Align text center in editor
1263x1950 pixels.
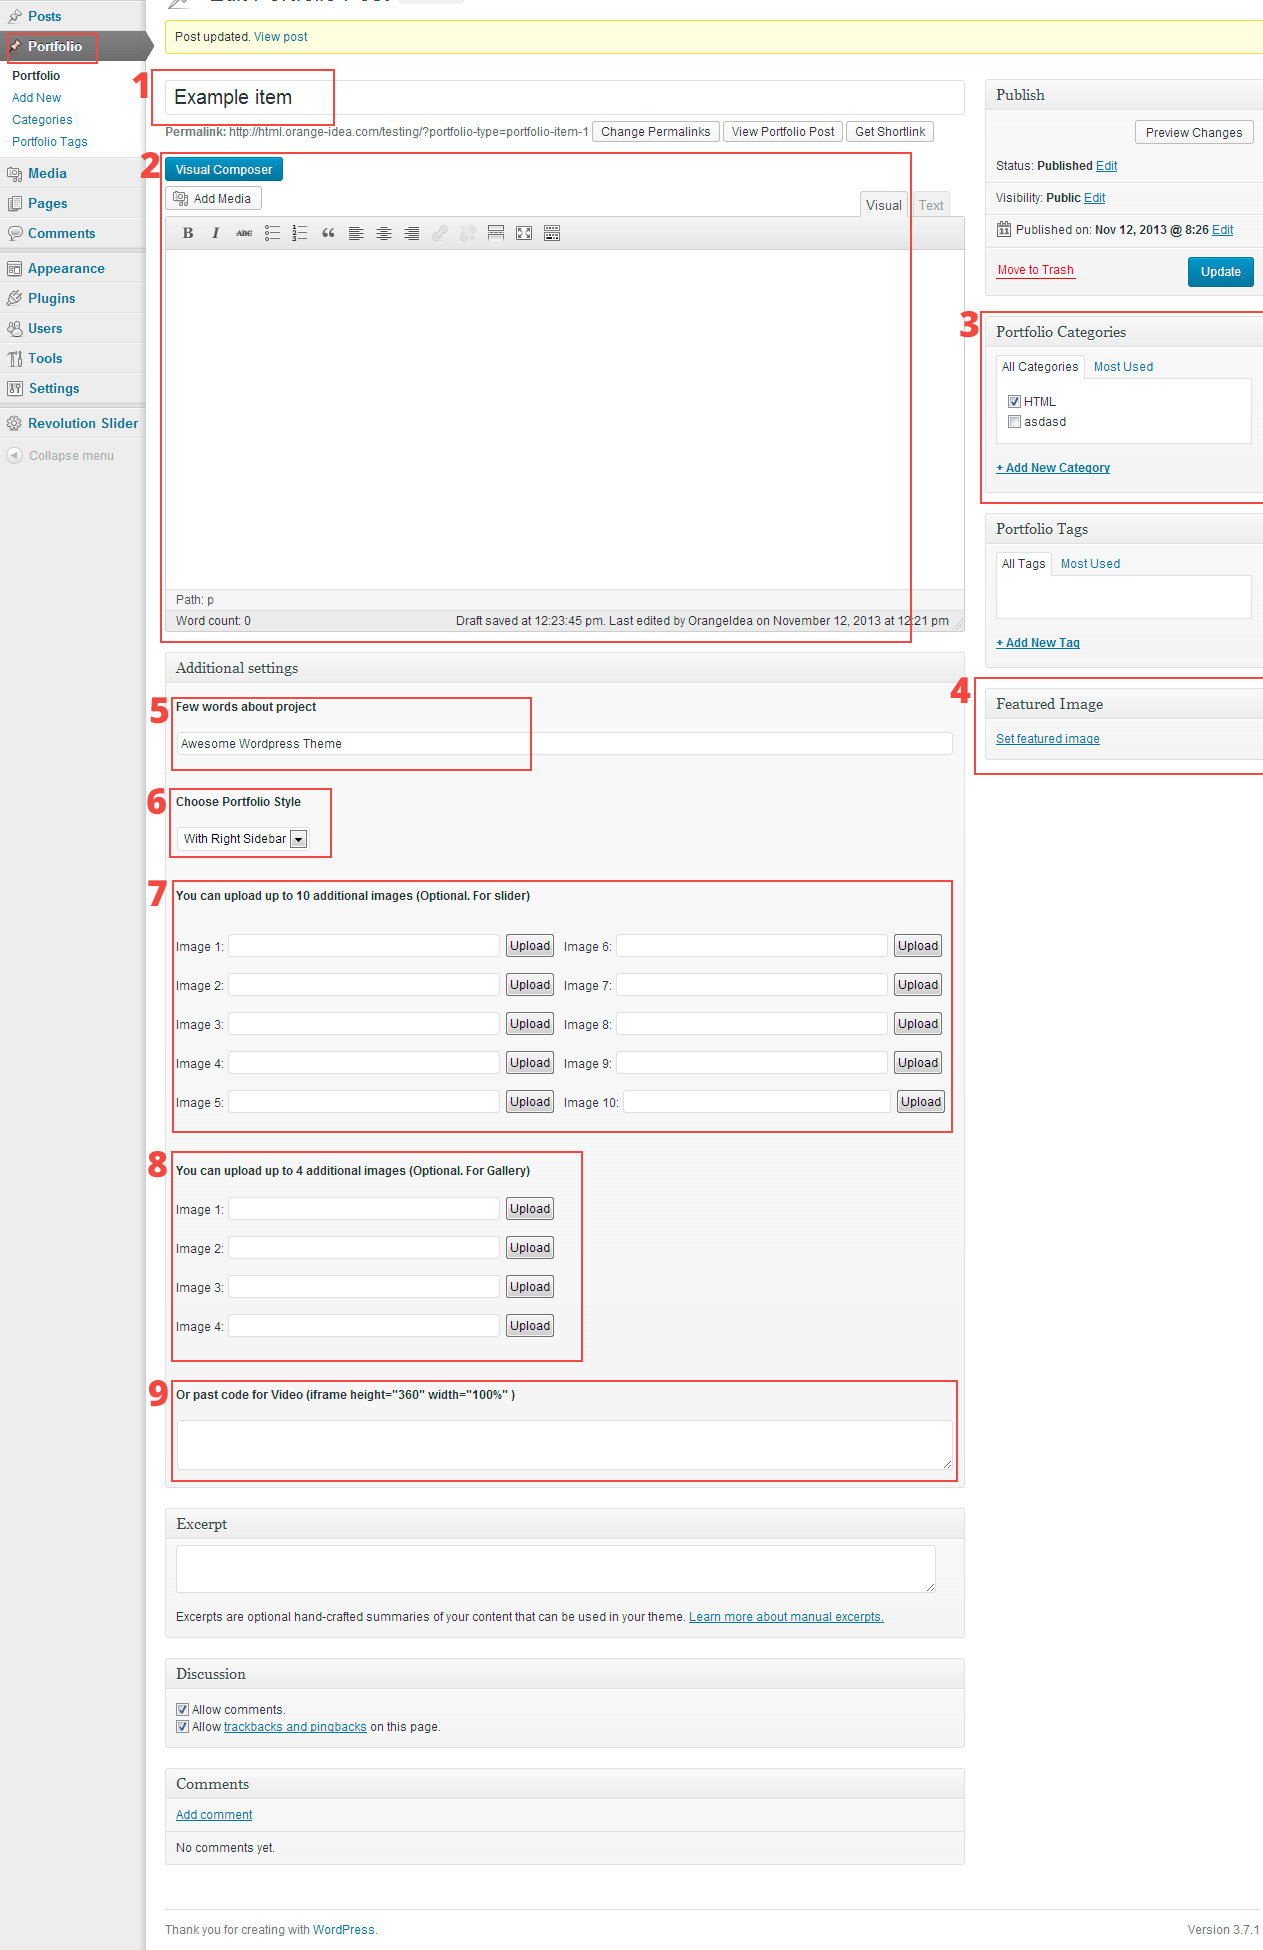pyautogui.click(x=384, y=233)
